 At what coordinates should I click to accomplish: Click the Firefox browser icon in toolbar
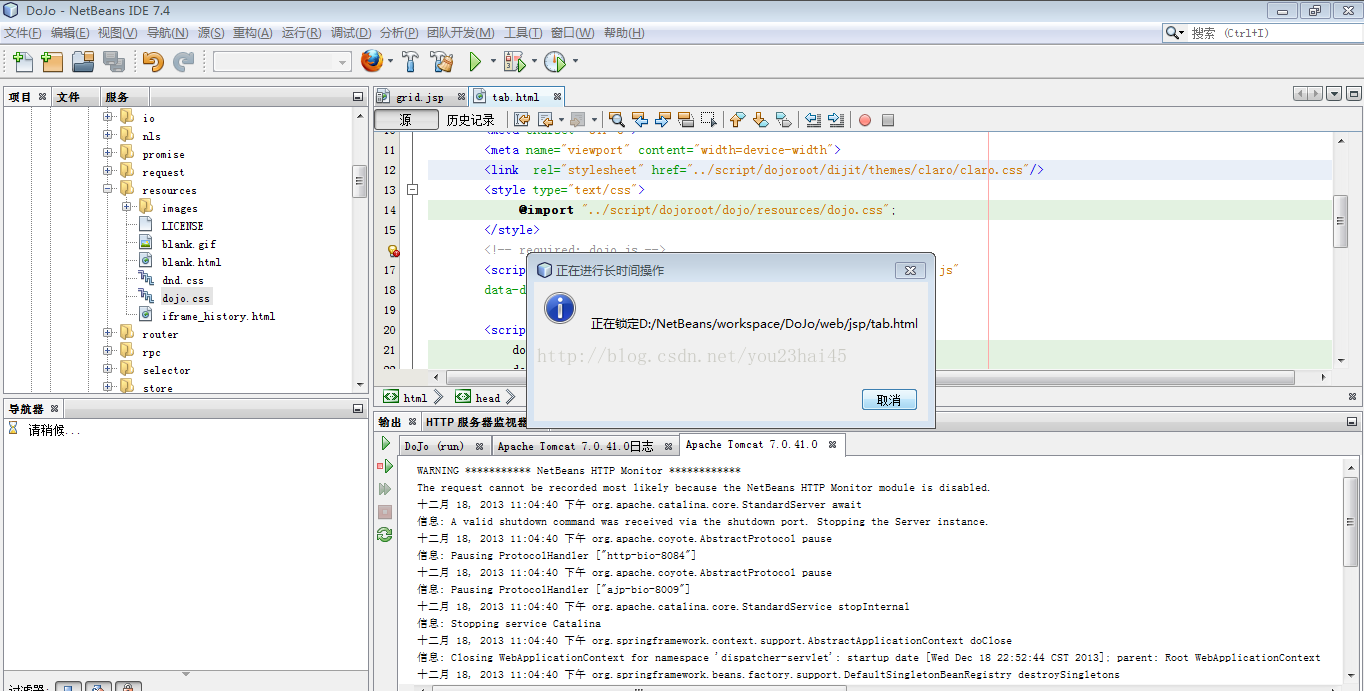pos(372,62)
